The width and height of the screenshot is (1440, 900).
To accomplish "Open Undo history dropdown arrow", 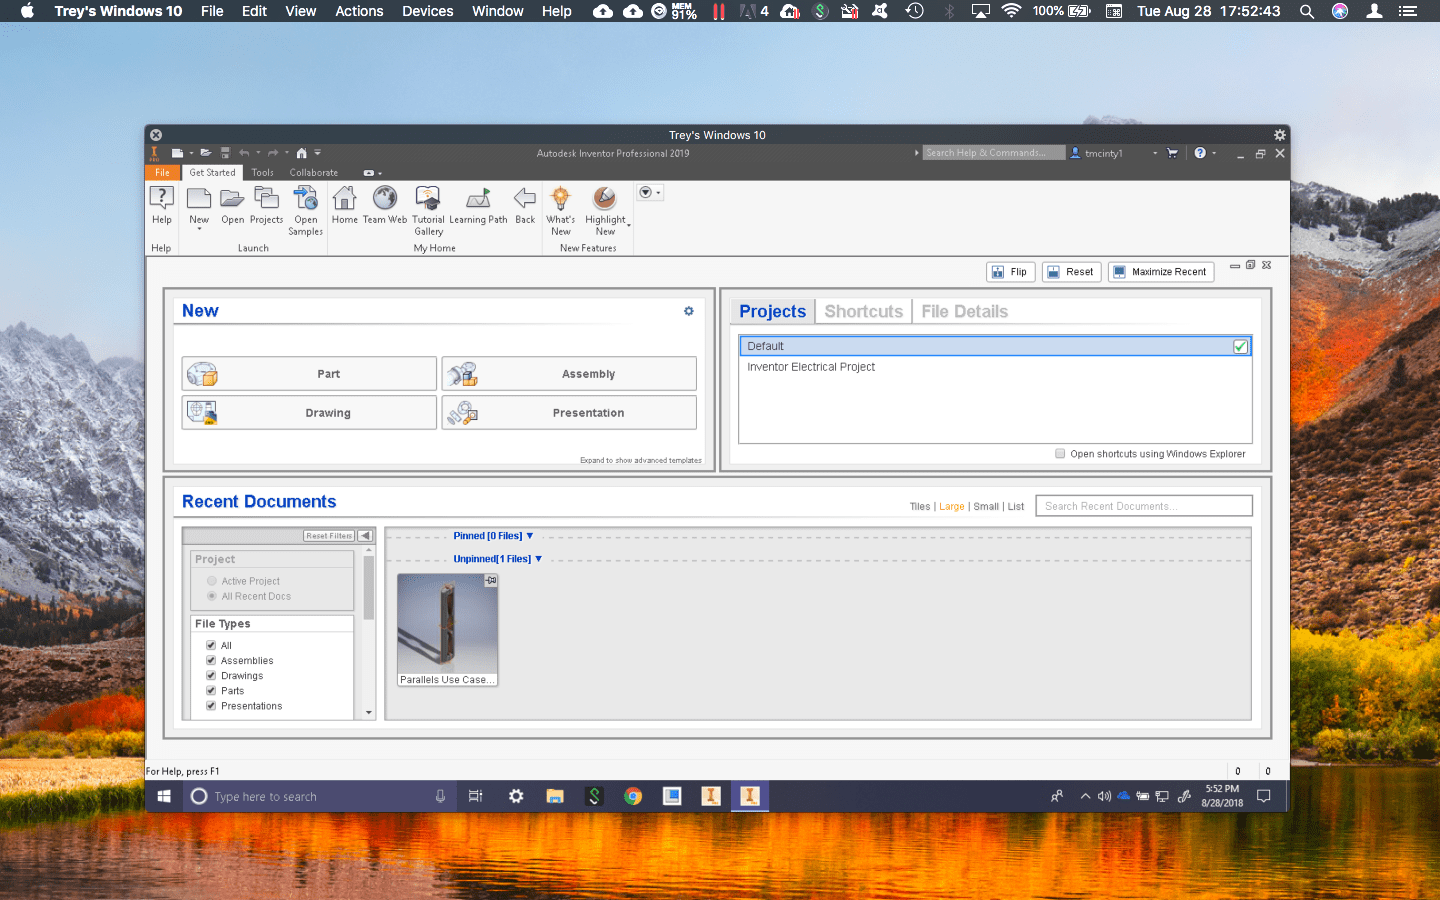I will tap(258, 153).
